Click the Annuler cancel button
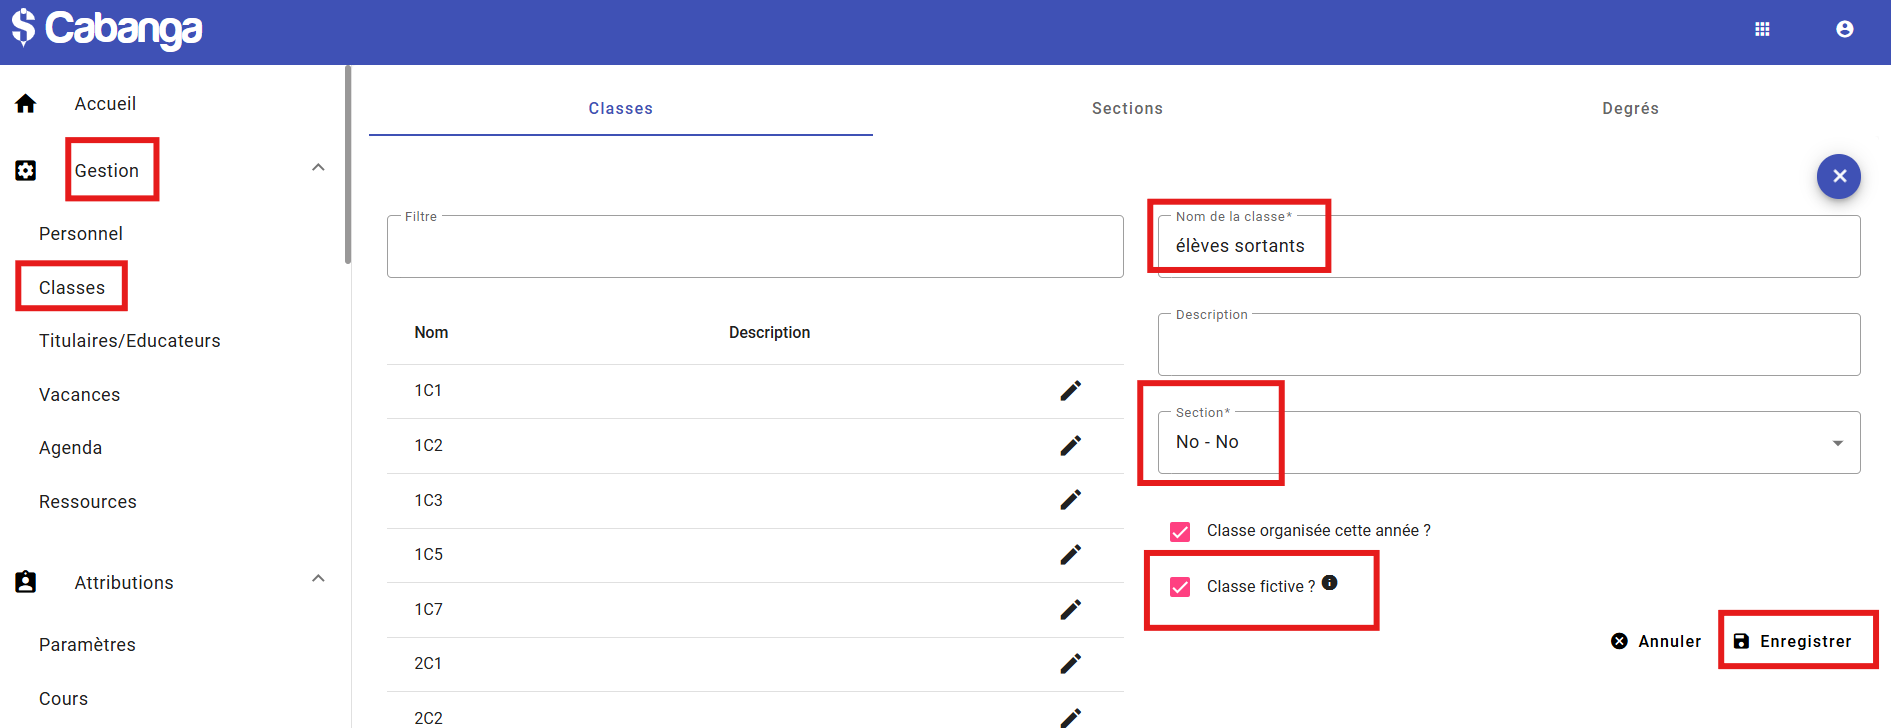 point(1656,641)
